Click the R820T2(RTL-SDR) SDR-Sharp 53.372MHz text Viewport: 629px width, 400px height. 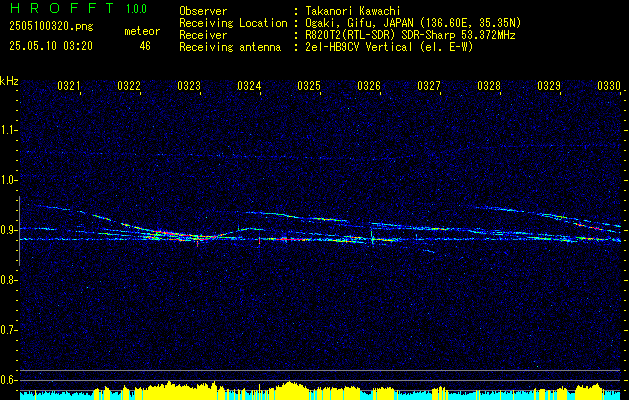pos(410,35)
